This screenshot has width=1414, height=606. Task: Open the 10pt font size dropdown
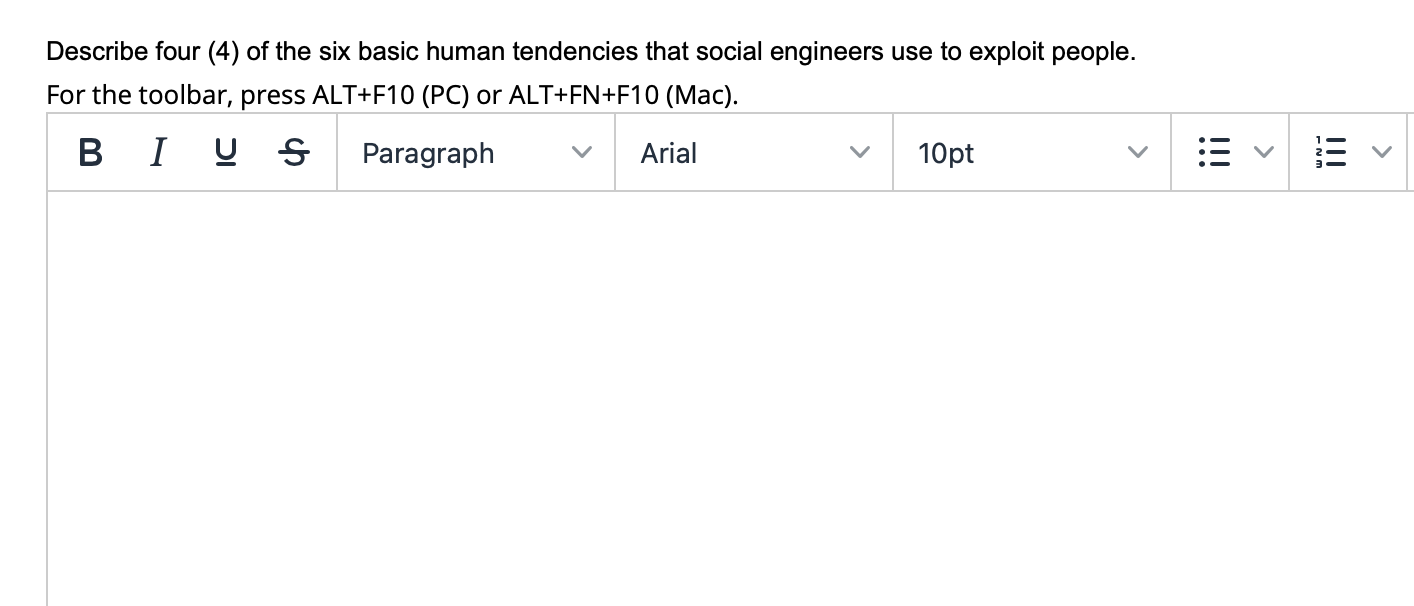tap(1030, 153)
